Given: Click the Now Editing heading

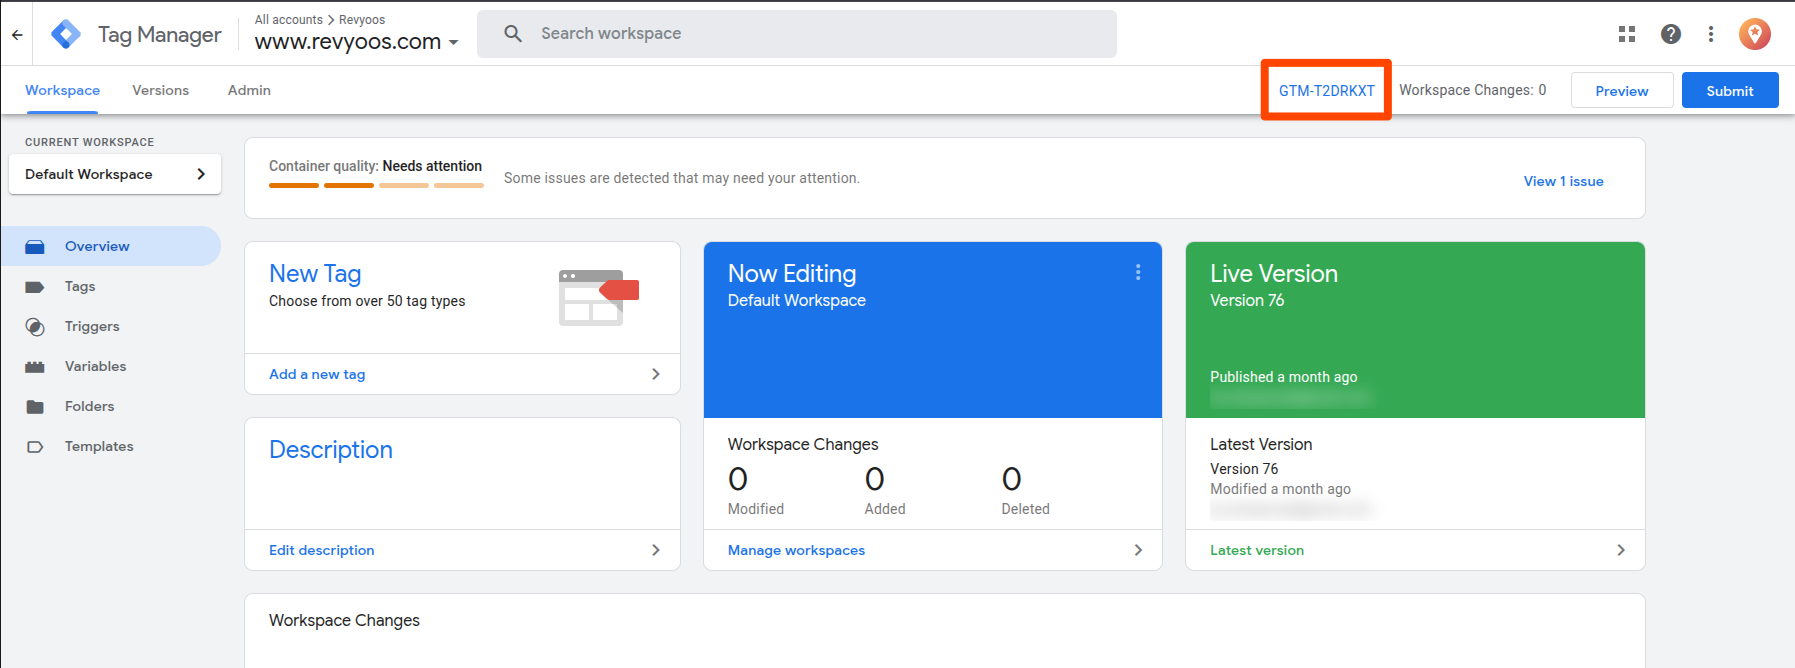Looking at the screenshot, I should coord(792,274).
